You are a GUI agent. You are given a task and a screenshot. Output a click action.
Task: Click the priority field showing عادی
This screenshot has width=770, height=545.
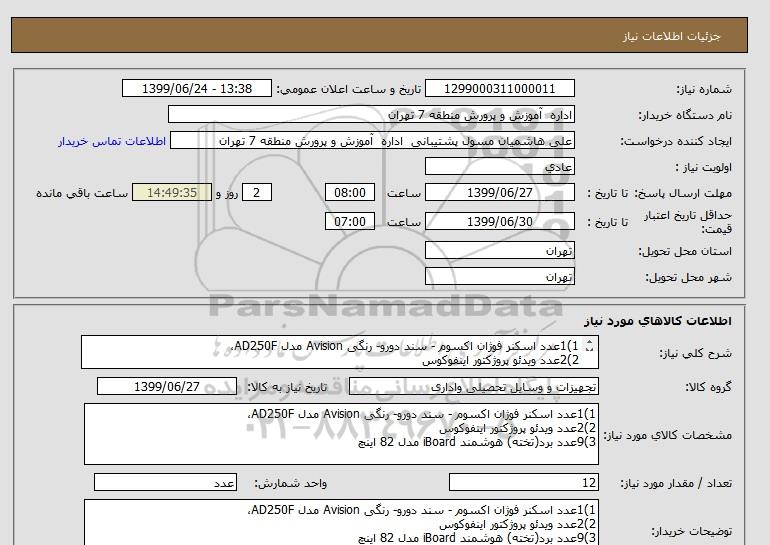point(499,166)
